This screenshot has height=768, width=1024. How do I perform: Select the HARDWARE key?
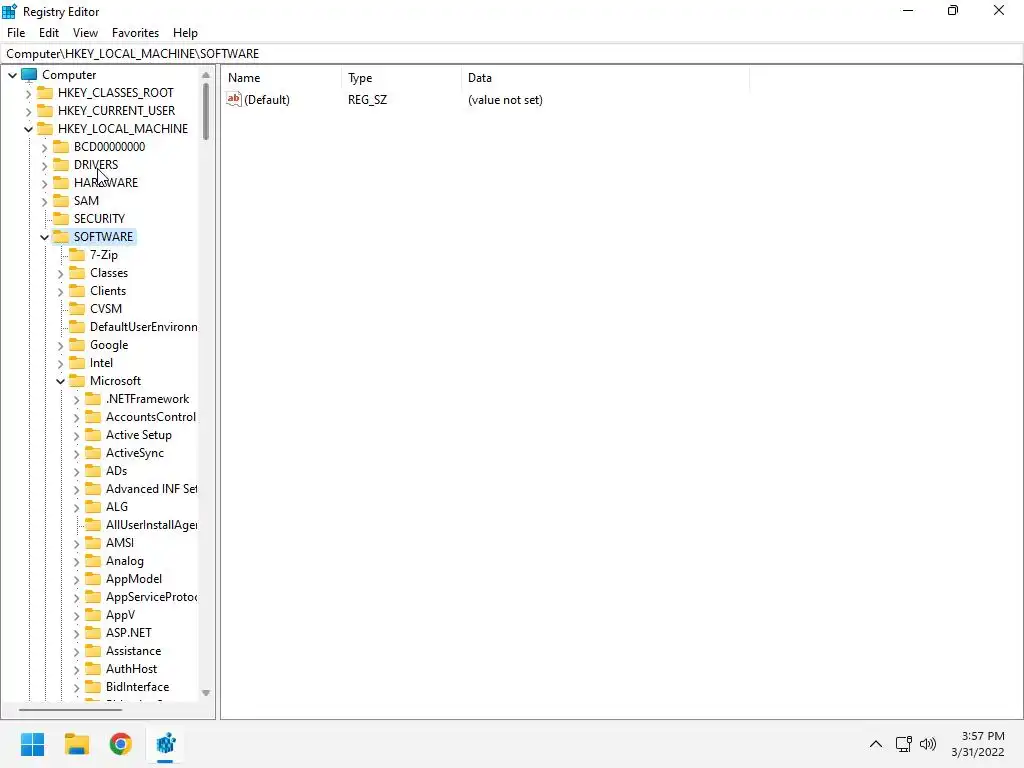tap(106, 183)
